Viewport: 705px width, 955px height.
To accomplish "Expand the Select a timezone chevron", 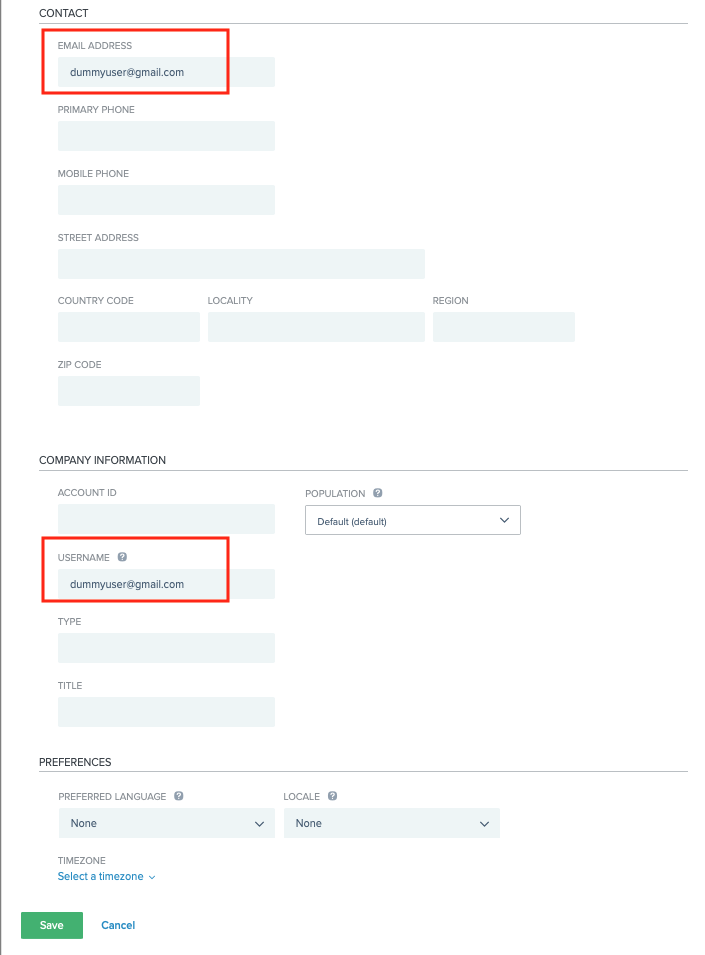I will coord(152,876).
